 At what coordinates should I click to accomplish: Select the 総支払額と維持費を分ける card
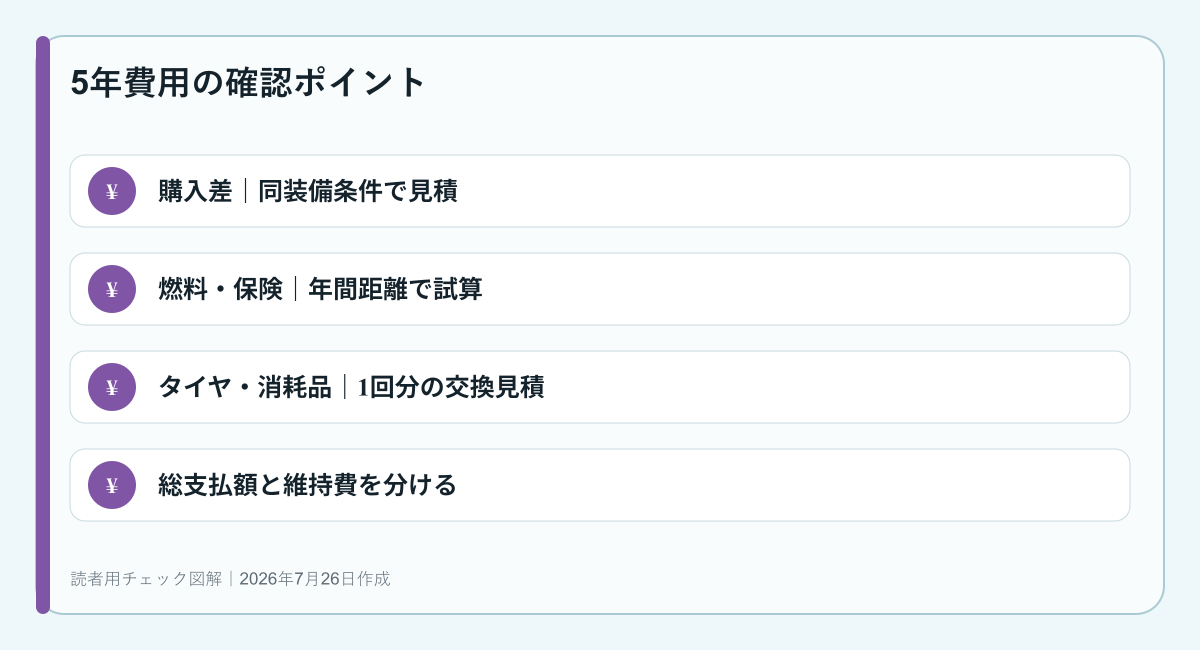click(600, 485)
